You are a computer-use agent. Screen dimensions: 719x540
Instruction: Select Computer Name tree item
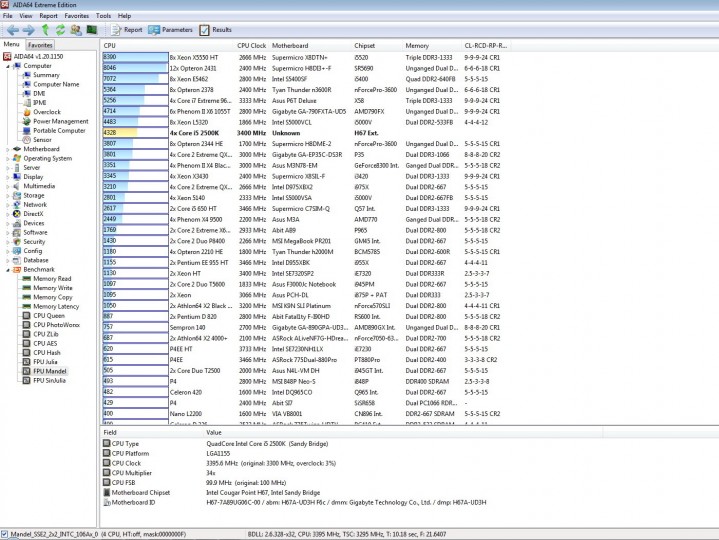point(56,84)
